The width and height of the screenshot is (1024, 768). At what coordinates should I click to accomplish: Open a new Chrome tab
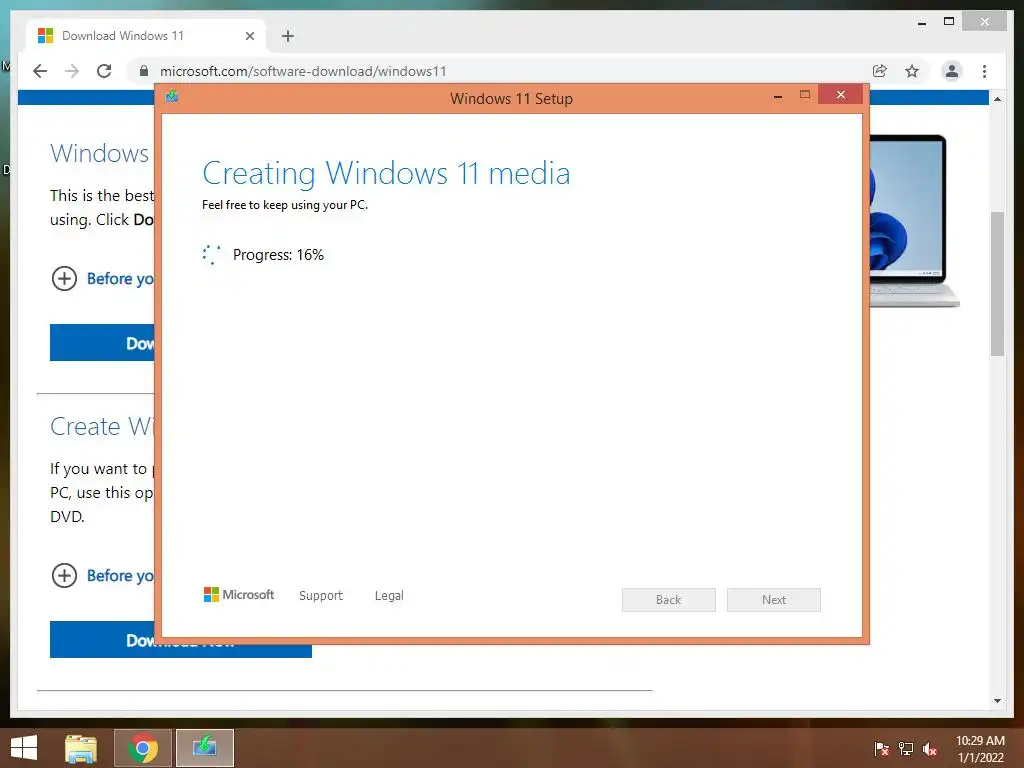[288, 36]
